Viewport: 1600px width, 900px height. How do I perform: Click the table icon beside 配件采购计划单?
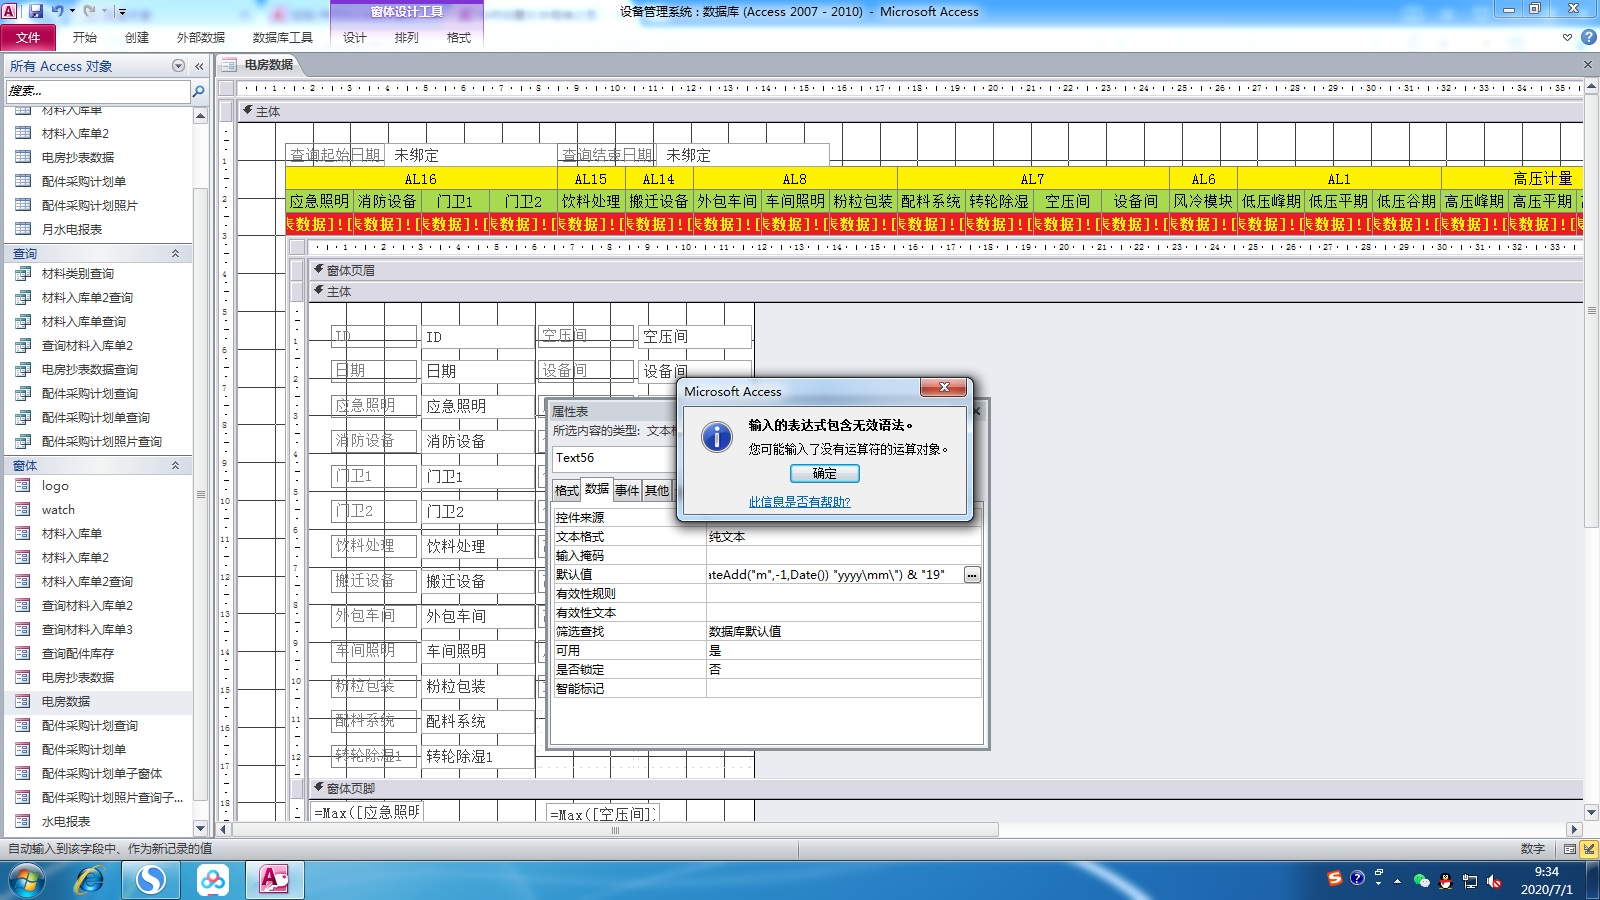click(x=23, y=181)
